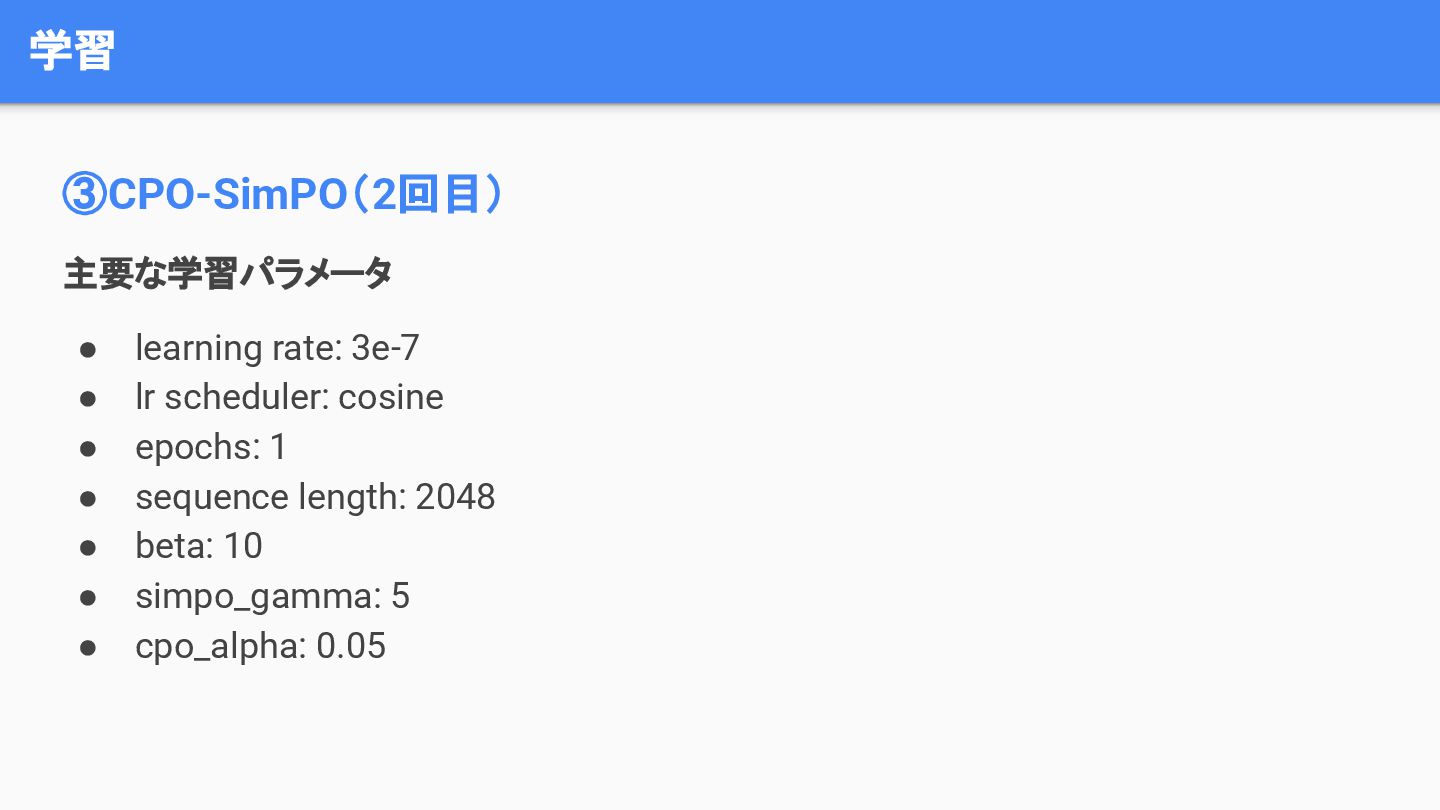
Task: Select the ③CPO-SimPO(2回目) heading
Action: pyautogui.click(x=284, y=195)
